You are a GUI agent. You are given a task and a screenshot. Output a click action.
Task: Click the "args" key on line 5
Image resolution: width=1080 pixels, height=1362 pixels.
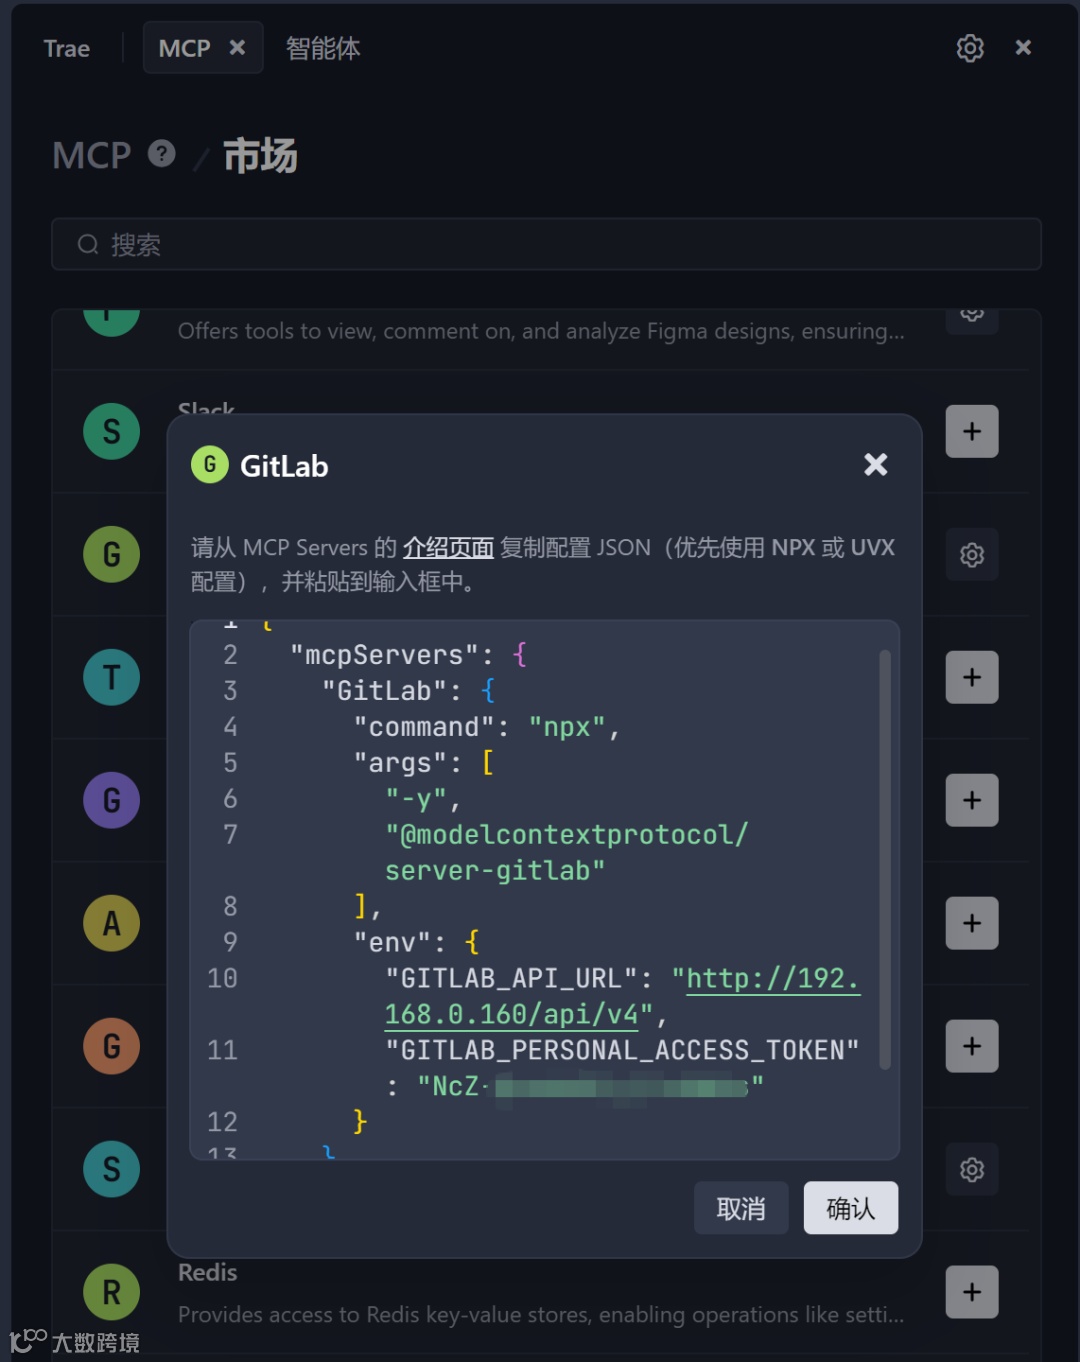tap(401, 763)
